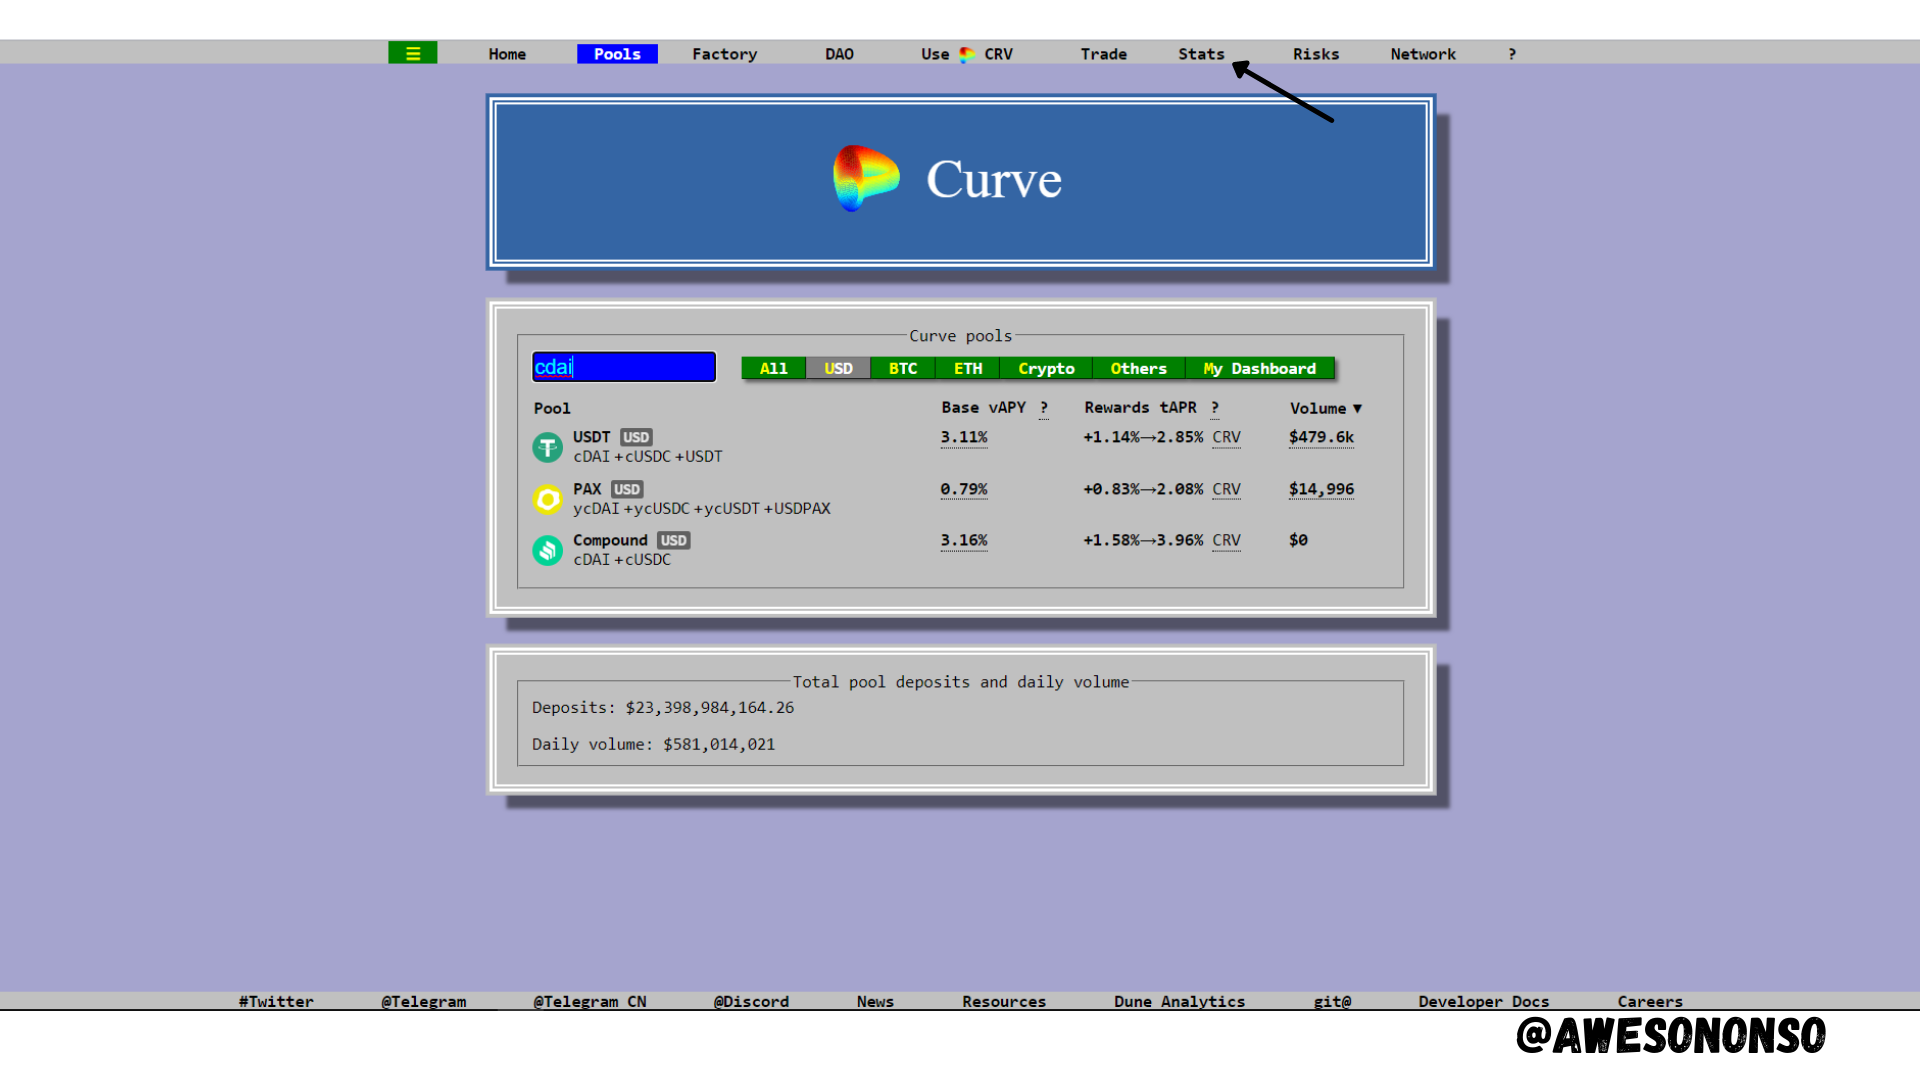Click cDAI+cUSDC+USDT coin list text
Viewport: 1920px width, 1080px height.
coord(648,456)
